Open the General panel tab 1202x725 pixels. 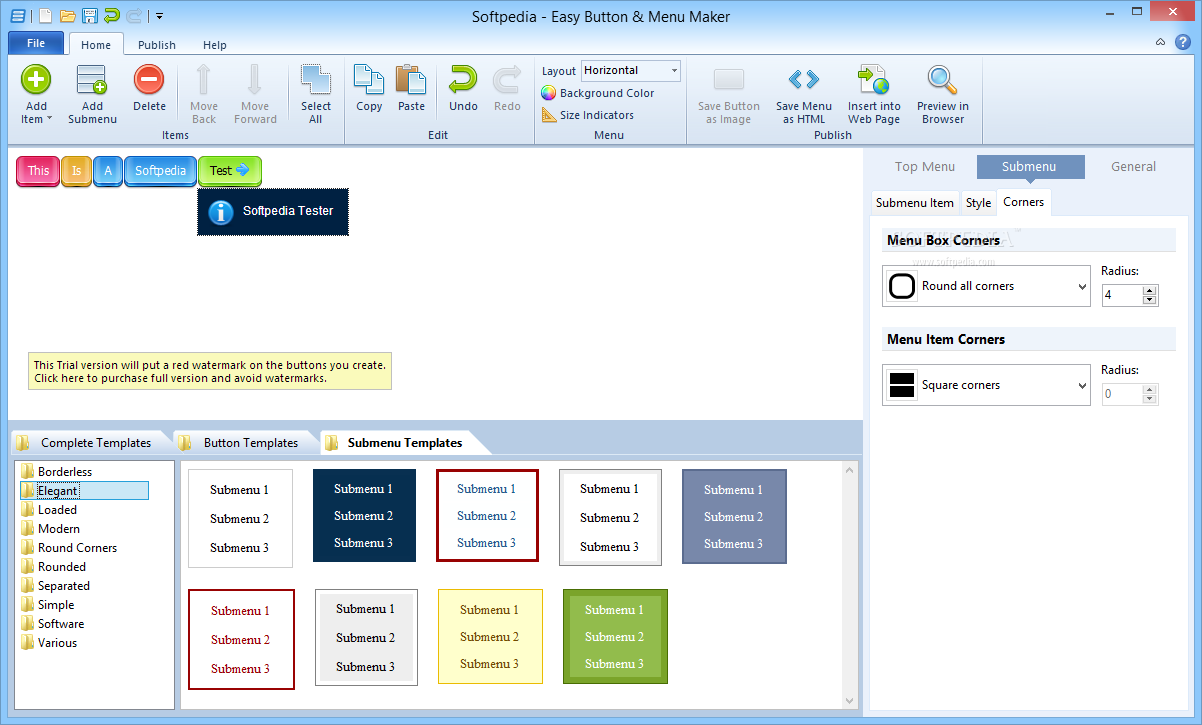1133,167
